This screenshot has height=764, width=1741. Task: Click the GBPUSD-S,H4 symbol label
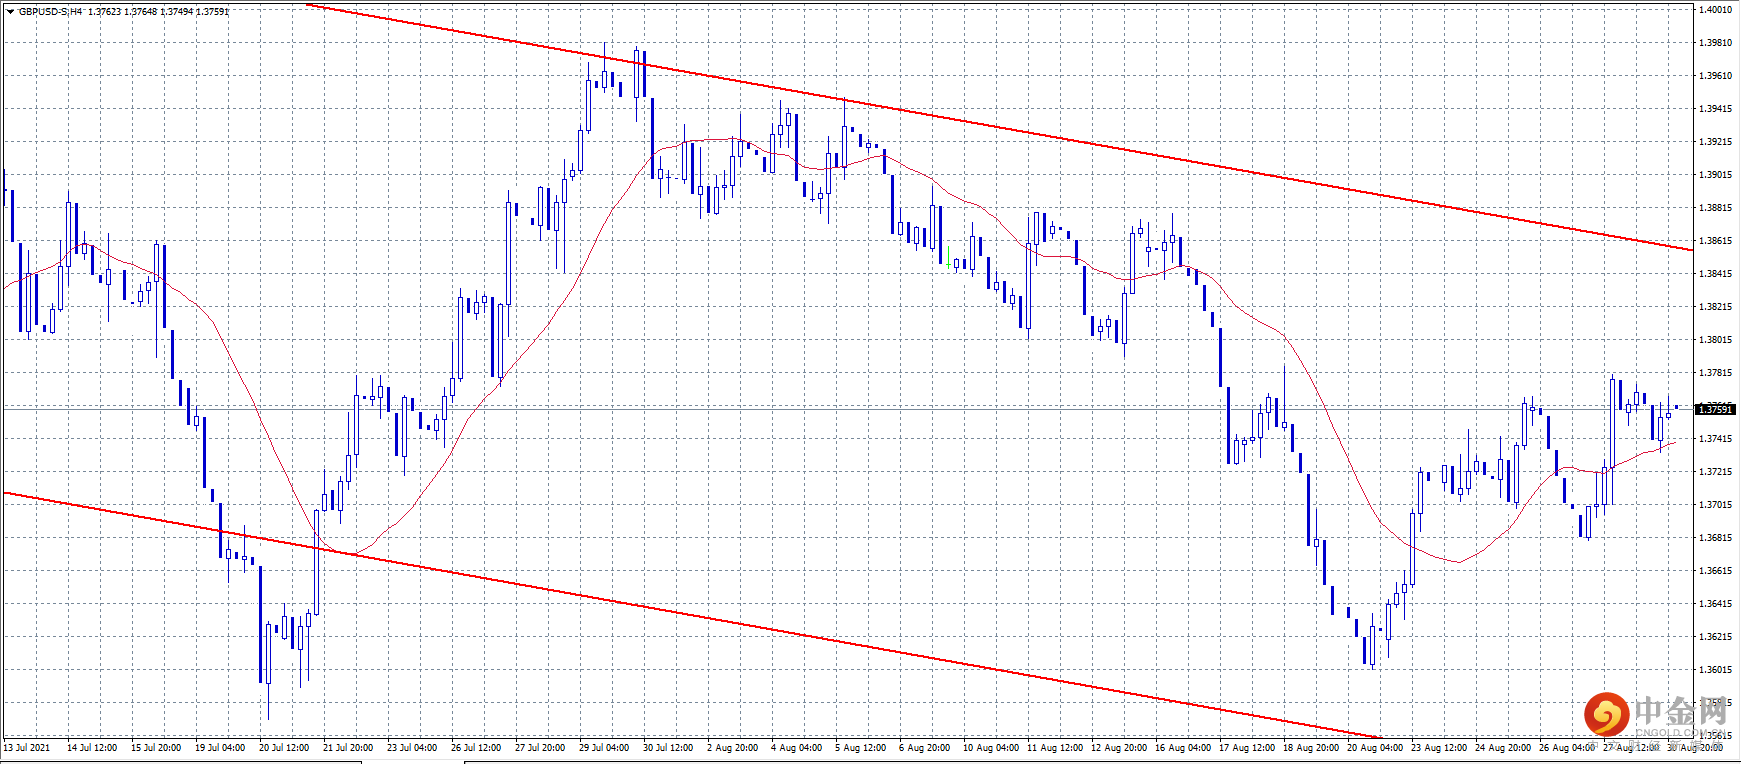(x=50, y=12)
